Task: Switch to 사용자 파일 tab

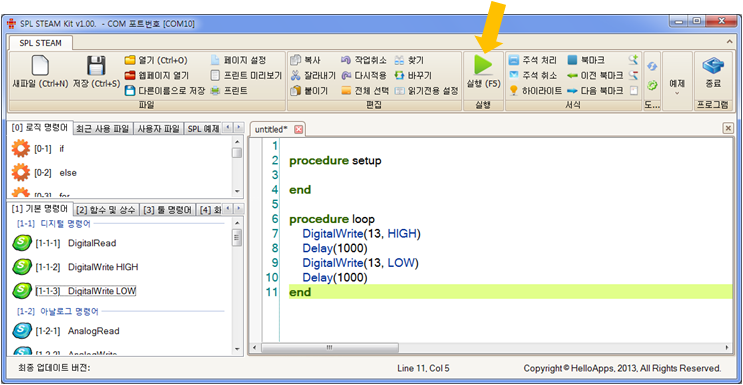Action: pyautogui.click(x=158, y=128)
